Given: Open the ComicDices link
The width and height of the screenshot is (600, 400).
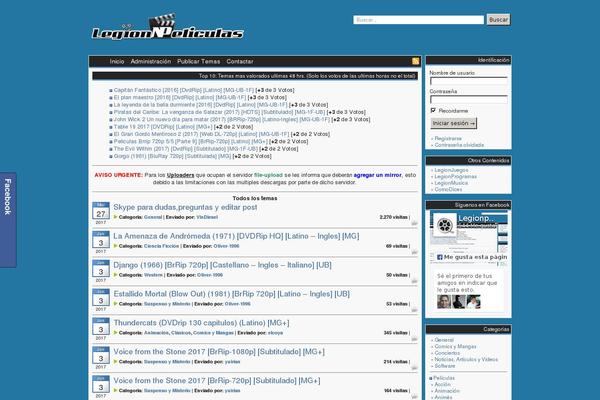Looking at the screenshot, I should (448, 189).
